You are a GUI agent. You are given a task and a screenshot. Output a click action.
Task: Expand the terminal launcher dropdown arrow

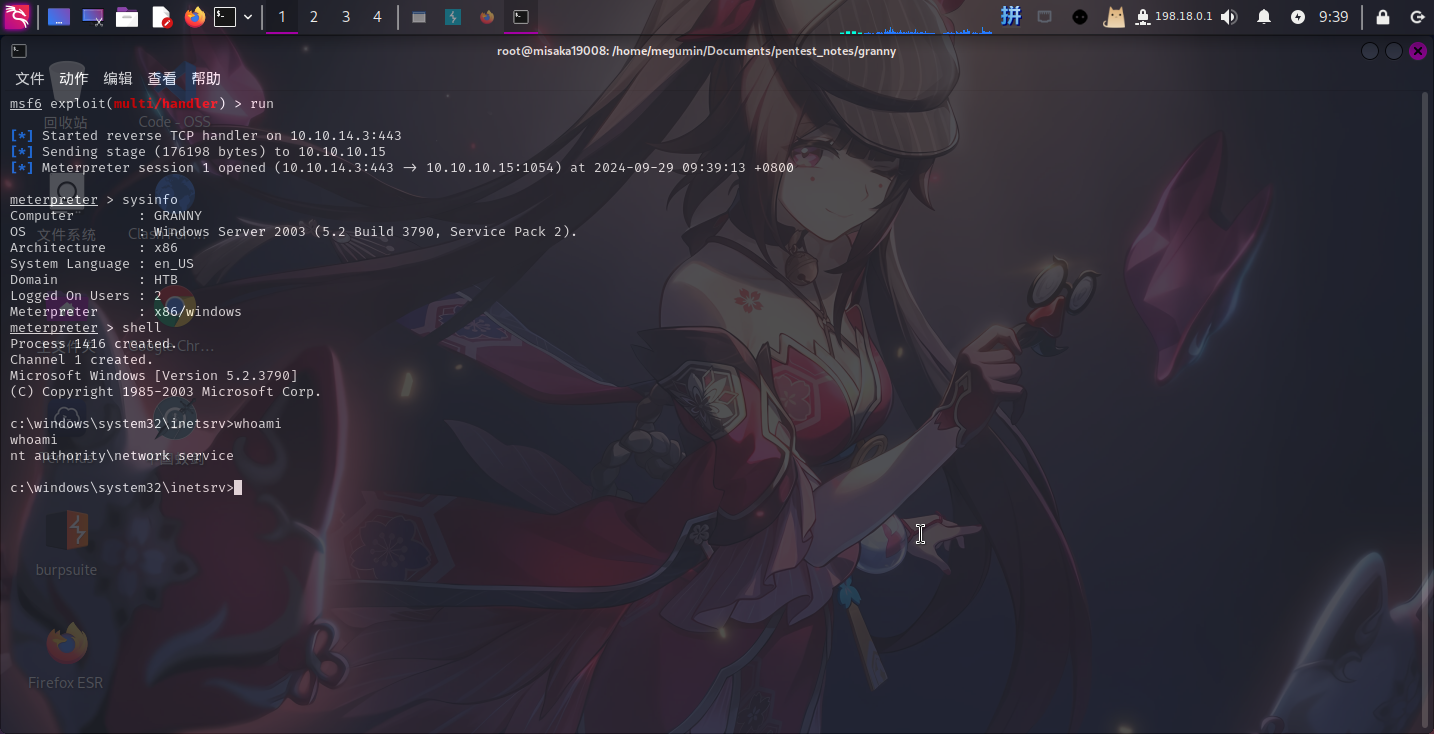click(x=248, y=17)
